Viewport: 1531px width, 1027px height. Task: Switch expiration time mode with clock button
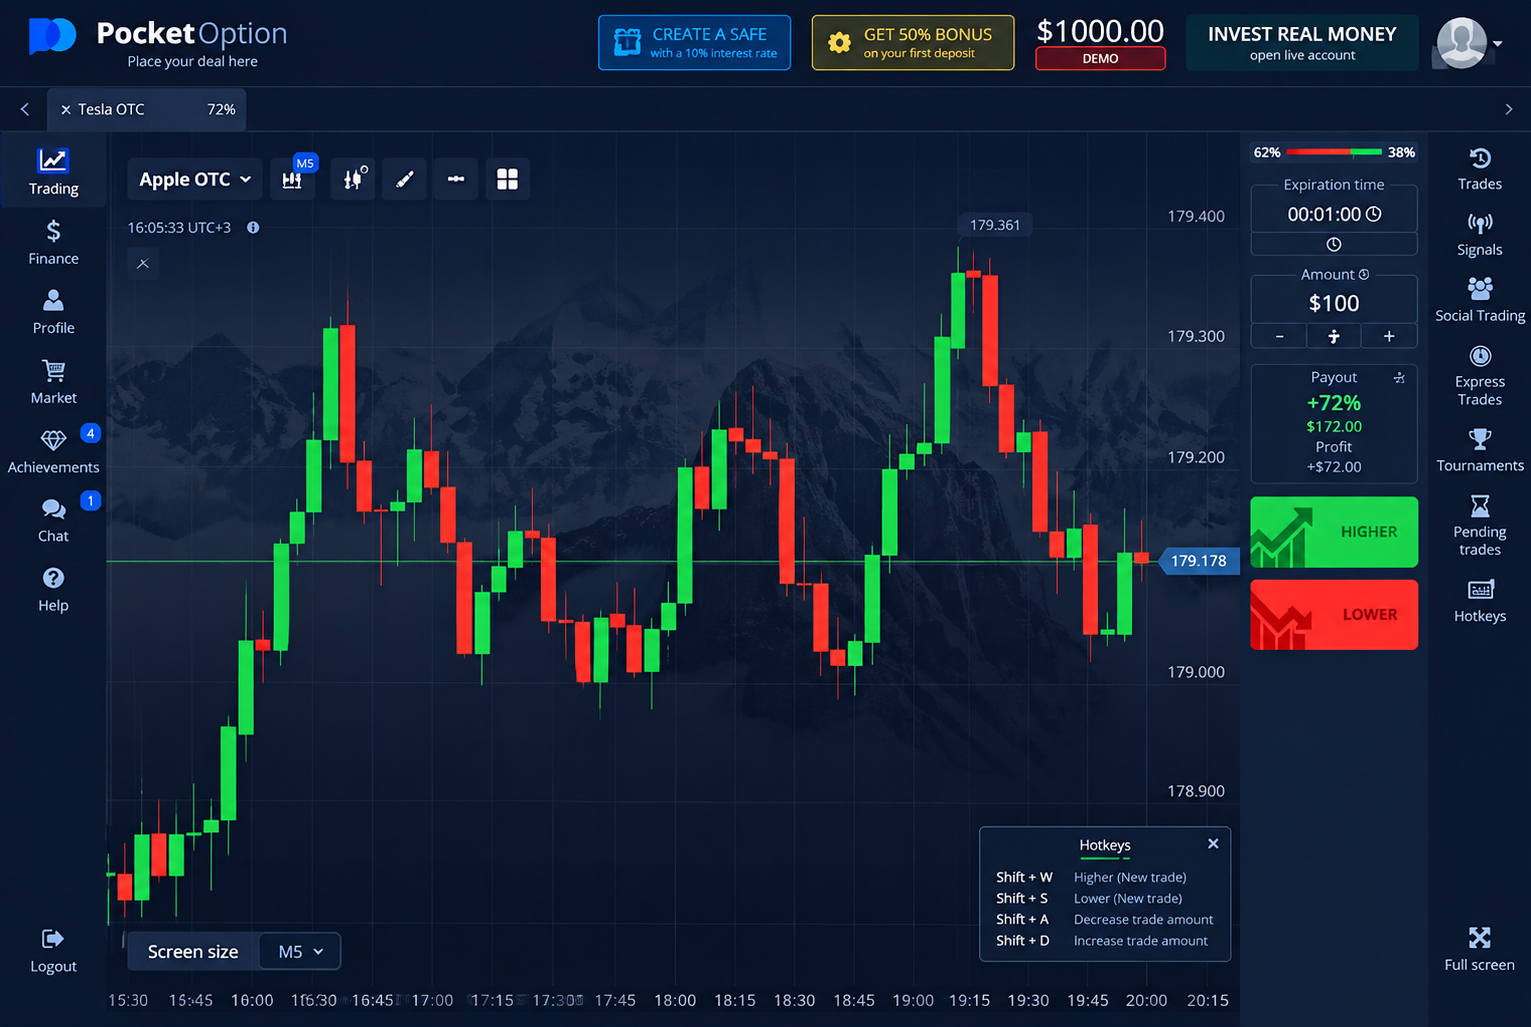[x=1333, y=244]
